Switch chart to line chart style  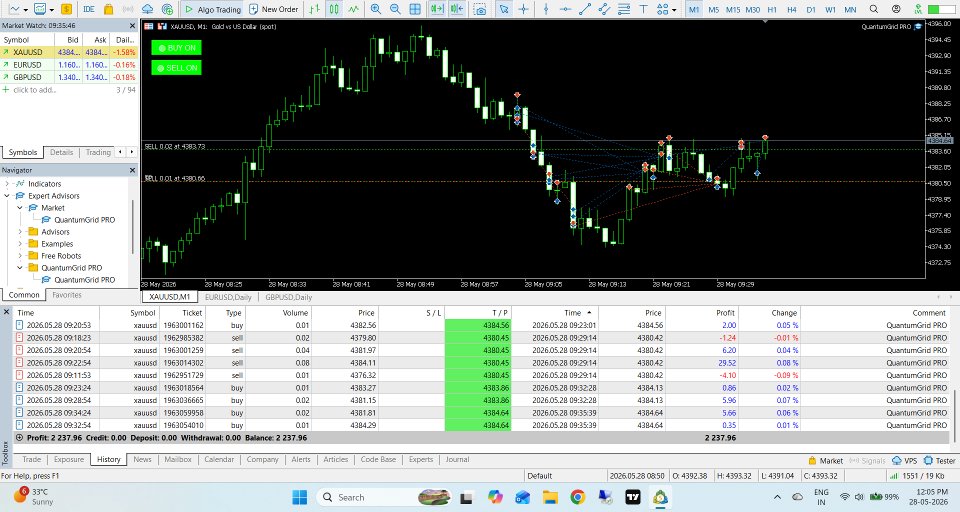pyautogui.click(x=354, y=9)
